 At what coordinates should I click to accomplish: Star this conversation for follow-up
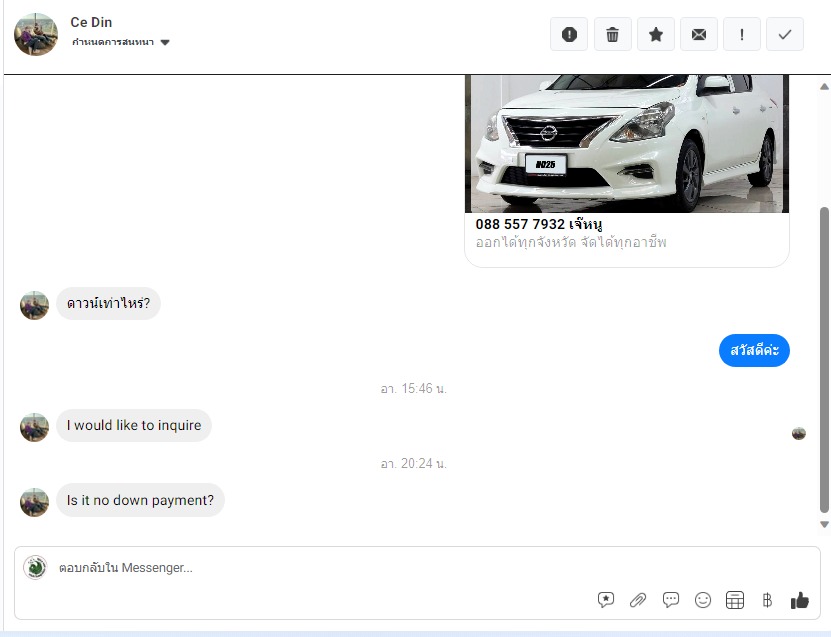pos(656,34)
